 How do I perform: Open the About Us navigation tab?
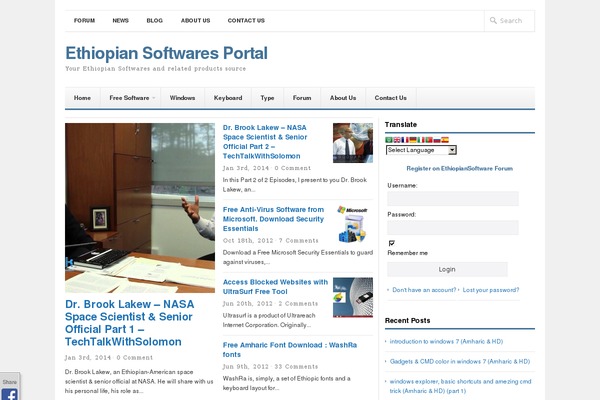pyautogui.click(x=343, y=98)
